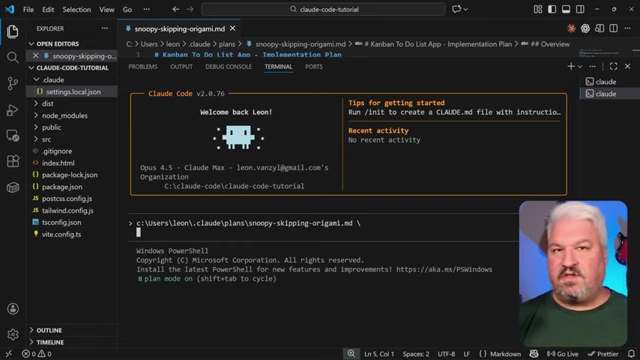
Task: Open the cube-shaped activity bar view
Action: point(13,187)
